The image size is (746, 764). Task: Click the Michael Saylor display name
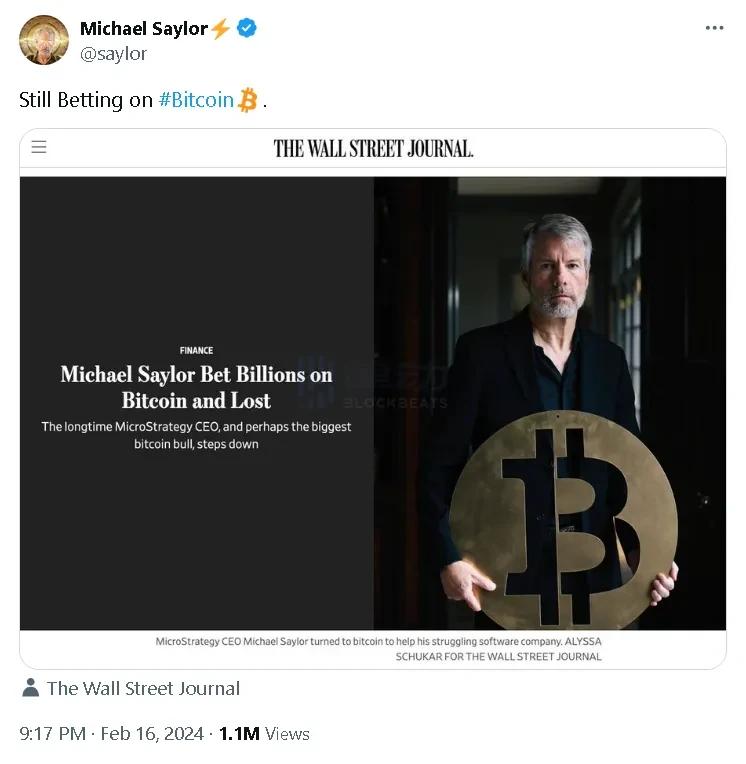pos(143,28)
